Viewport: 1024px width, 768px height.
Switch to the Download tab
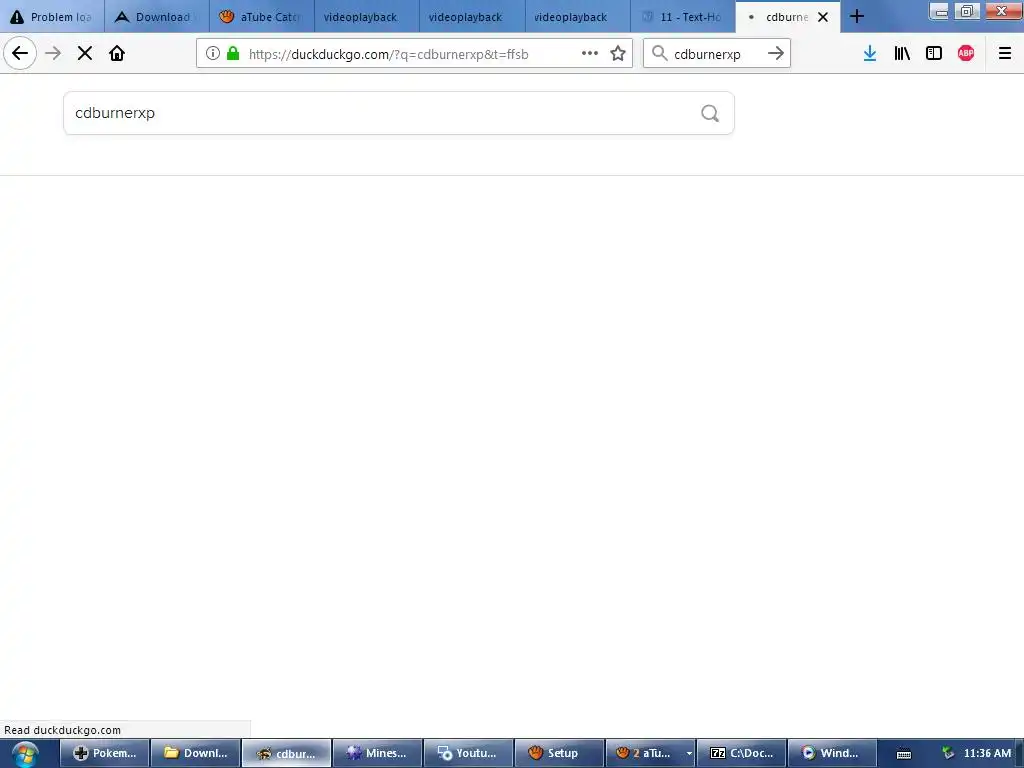(x=157, y=17)
